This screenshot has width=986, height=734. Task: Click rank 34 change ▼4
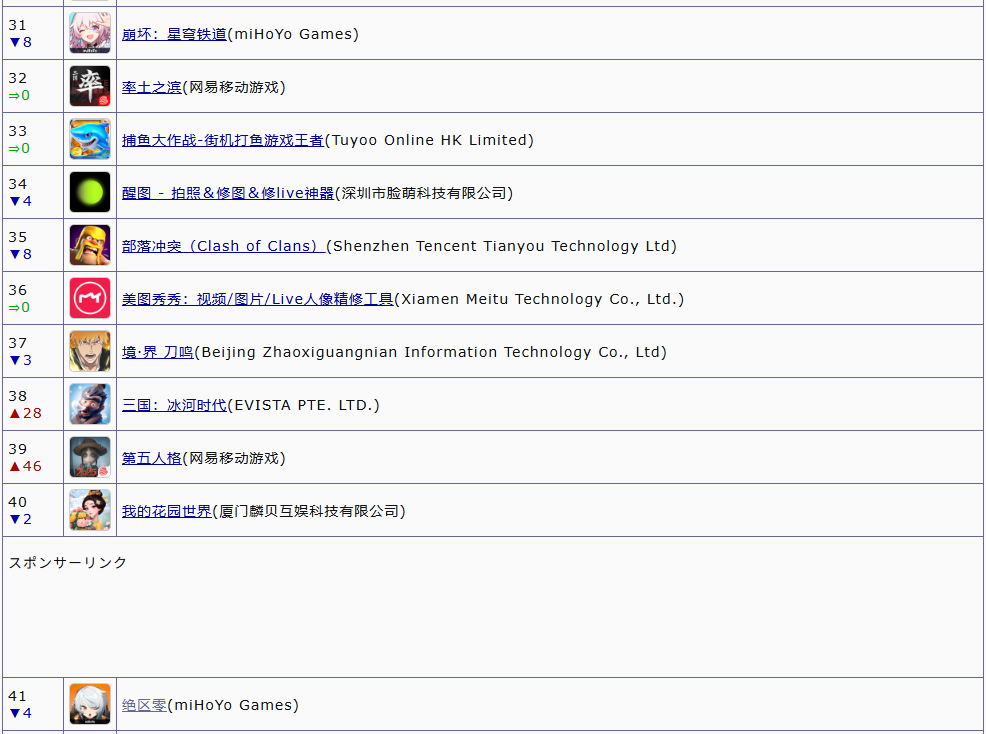pyautogui.click(x=20, y=201)
